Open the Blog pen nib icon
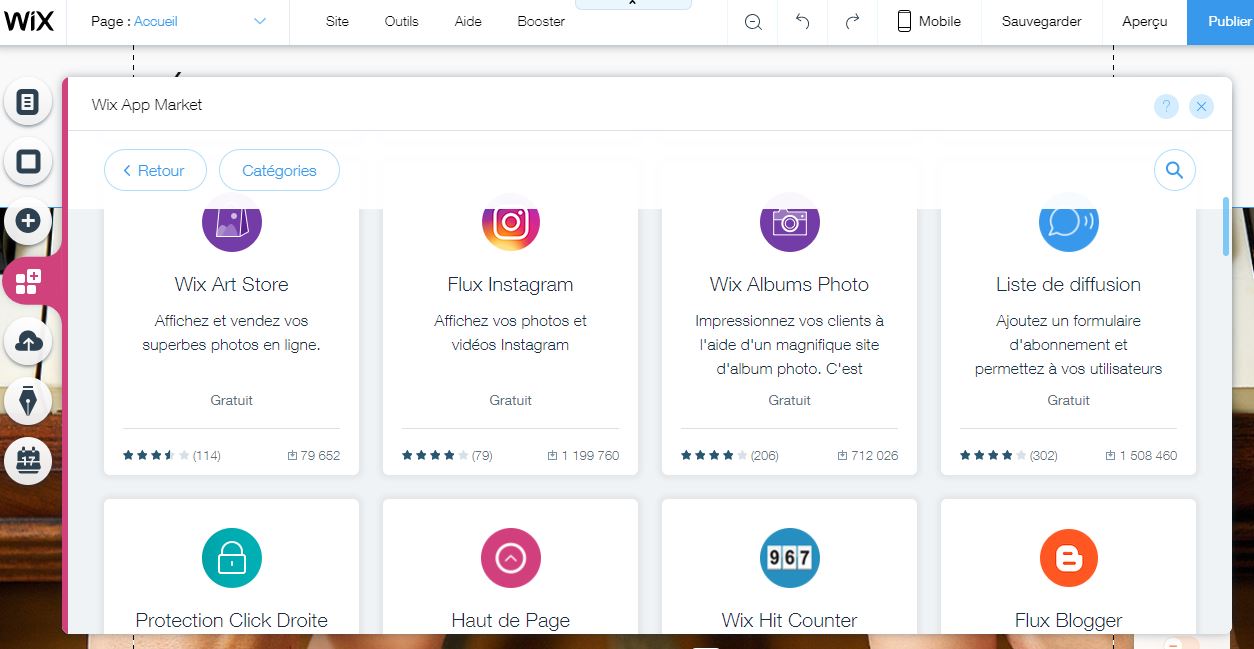 (28, 402)
